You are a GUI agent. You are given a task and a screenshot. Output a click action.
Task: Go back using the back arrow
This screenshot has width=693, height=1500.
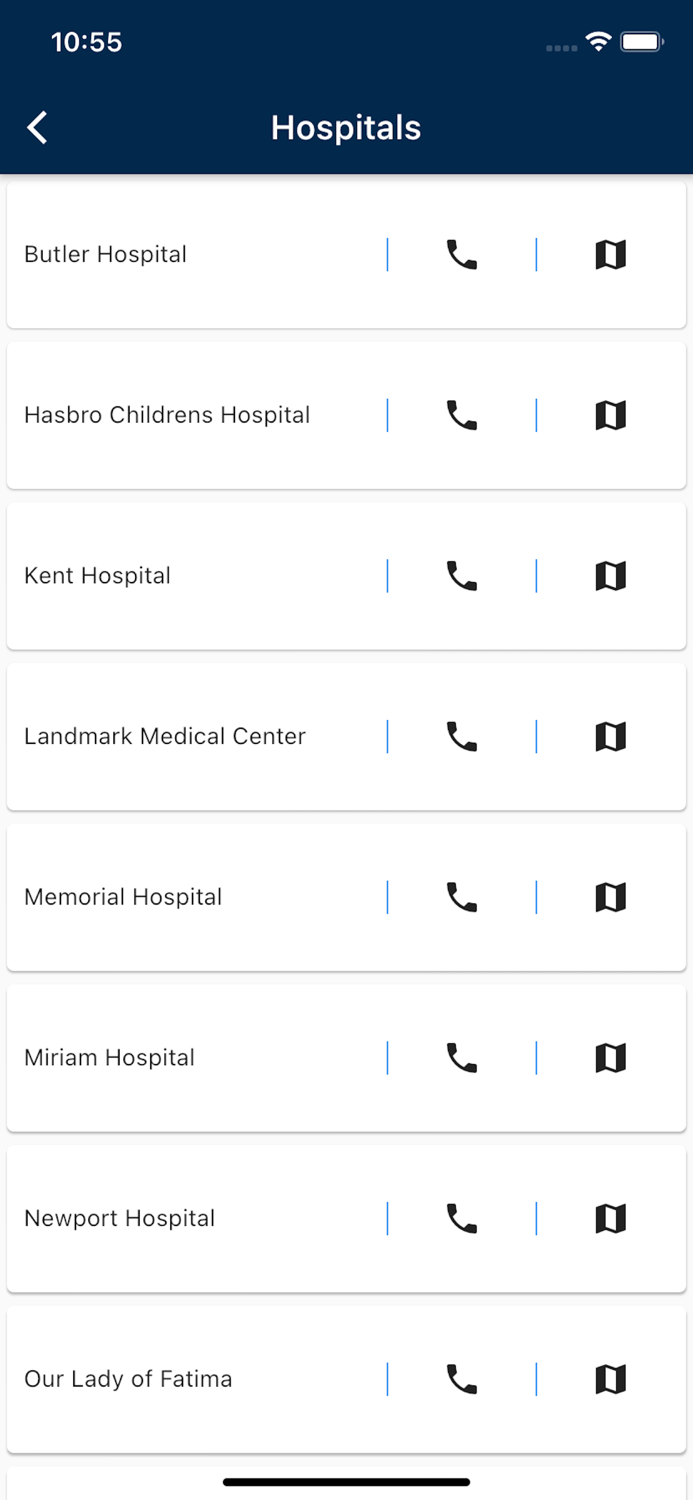(36, 128)
